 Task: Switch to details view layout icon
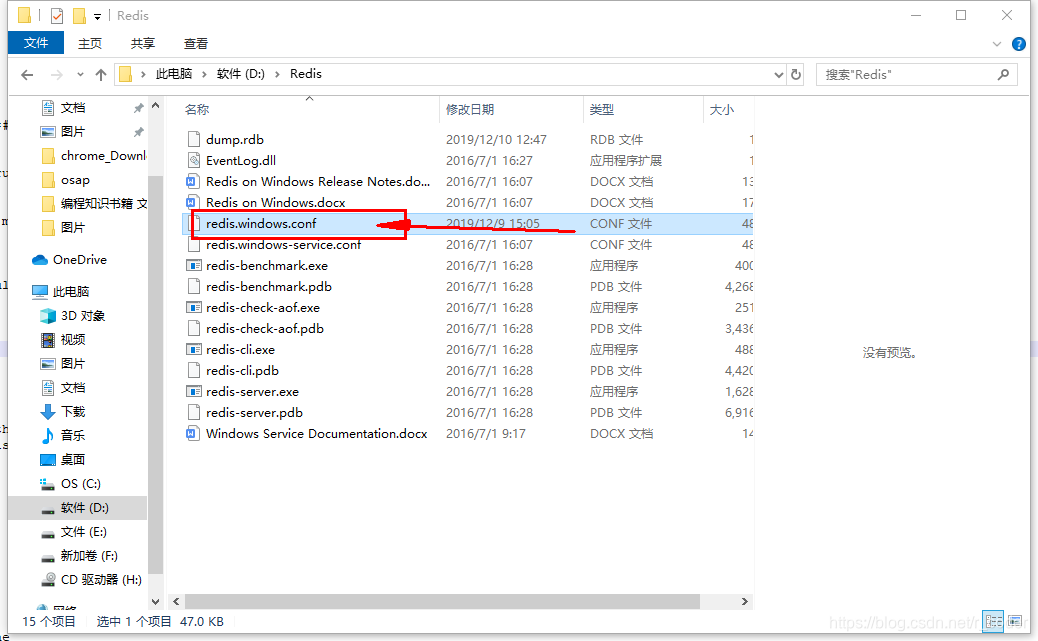coord(993,621)
